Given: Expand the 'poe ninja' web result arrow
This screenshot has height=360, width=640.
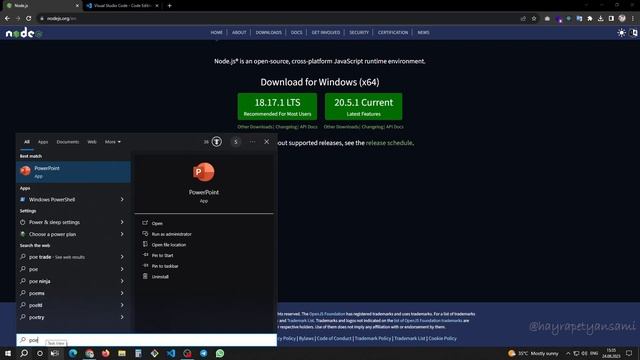Looking at the screenshot, I should (122, 281).
